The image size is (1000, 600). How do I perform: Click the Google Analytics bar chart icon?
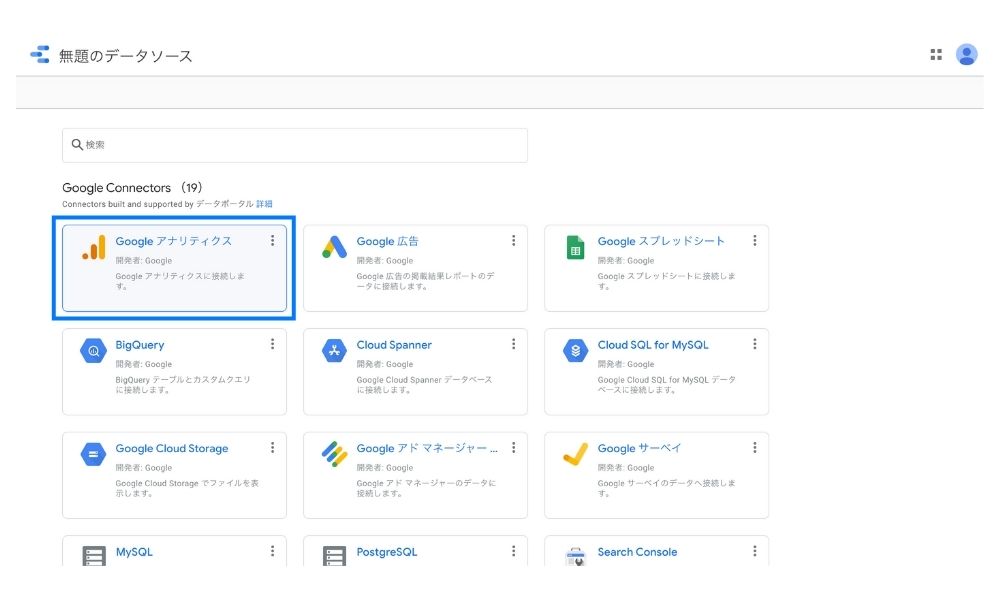[x=94, y=247]
